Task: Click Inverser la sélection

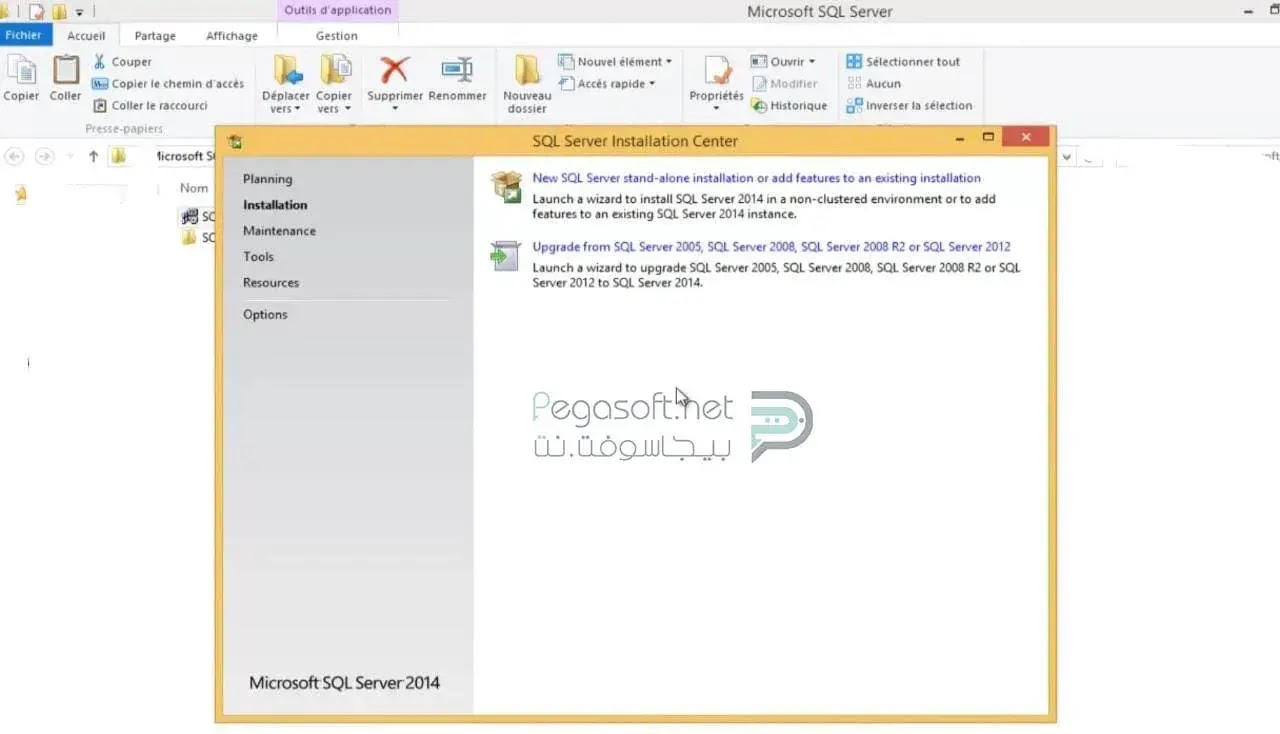Action: pos(909,106)
